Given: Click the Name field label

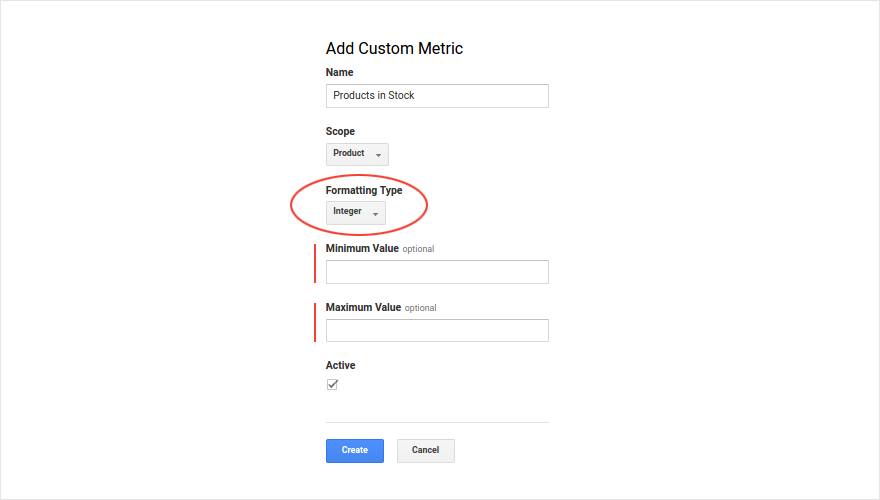Looking at the screenshot, I should [x=340, y=72].
